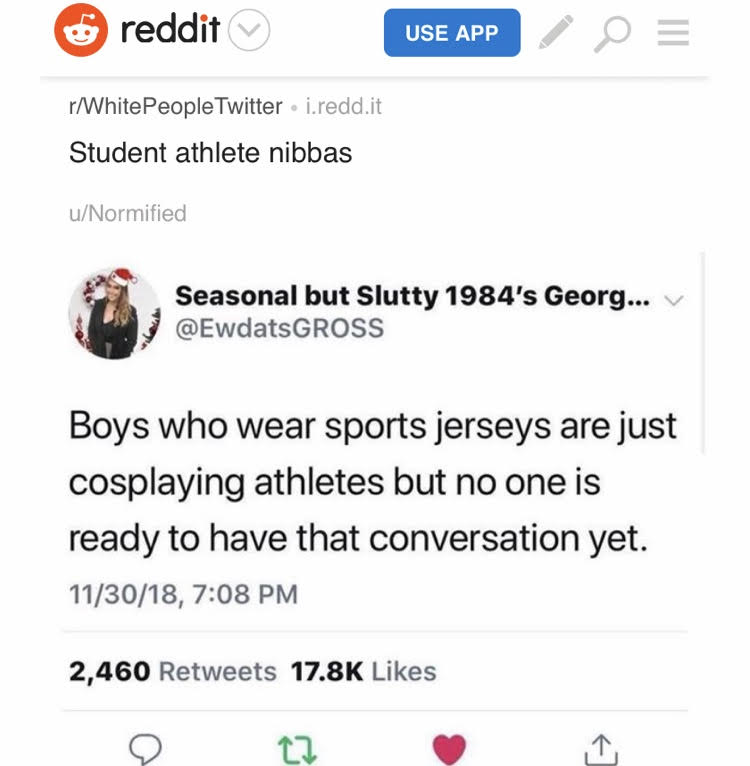Click the tweet author's profile picture
Image resolution: width=750 pixels, height=766 pixels.
(x=114, y=313)
